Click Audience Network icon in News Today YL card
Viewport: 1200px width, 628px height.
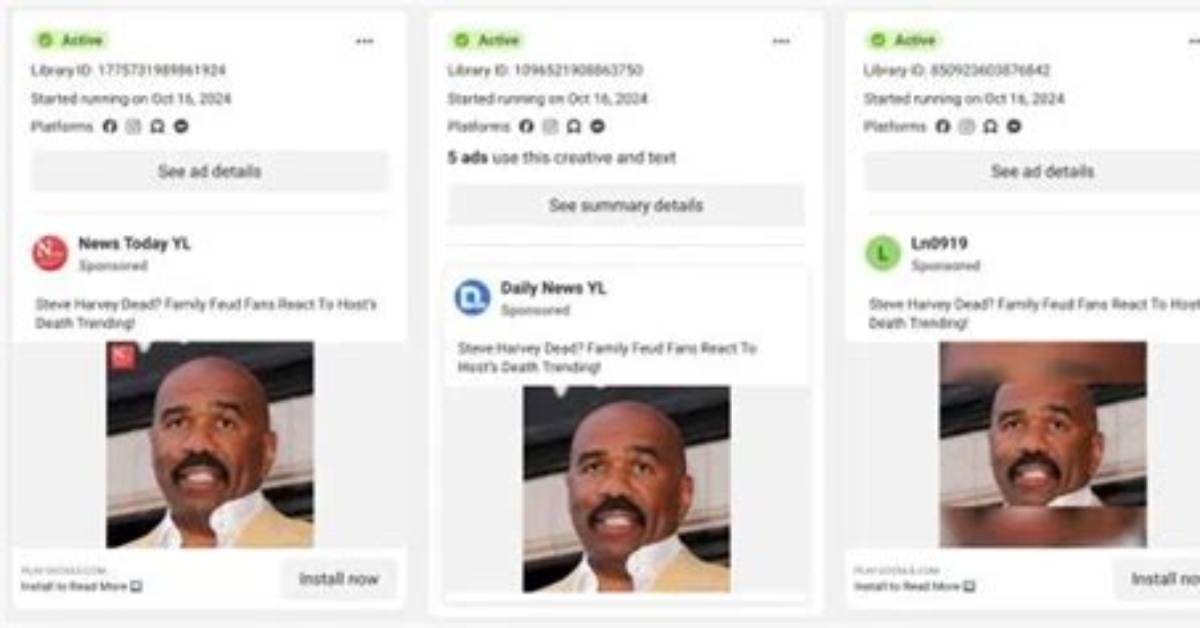coord(157,127)
